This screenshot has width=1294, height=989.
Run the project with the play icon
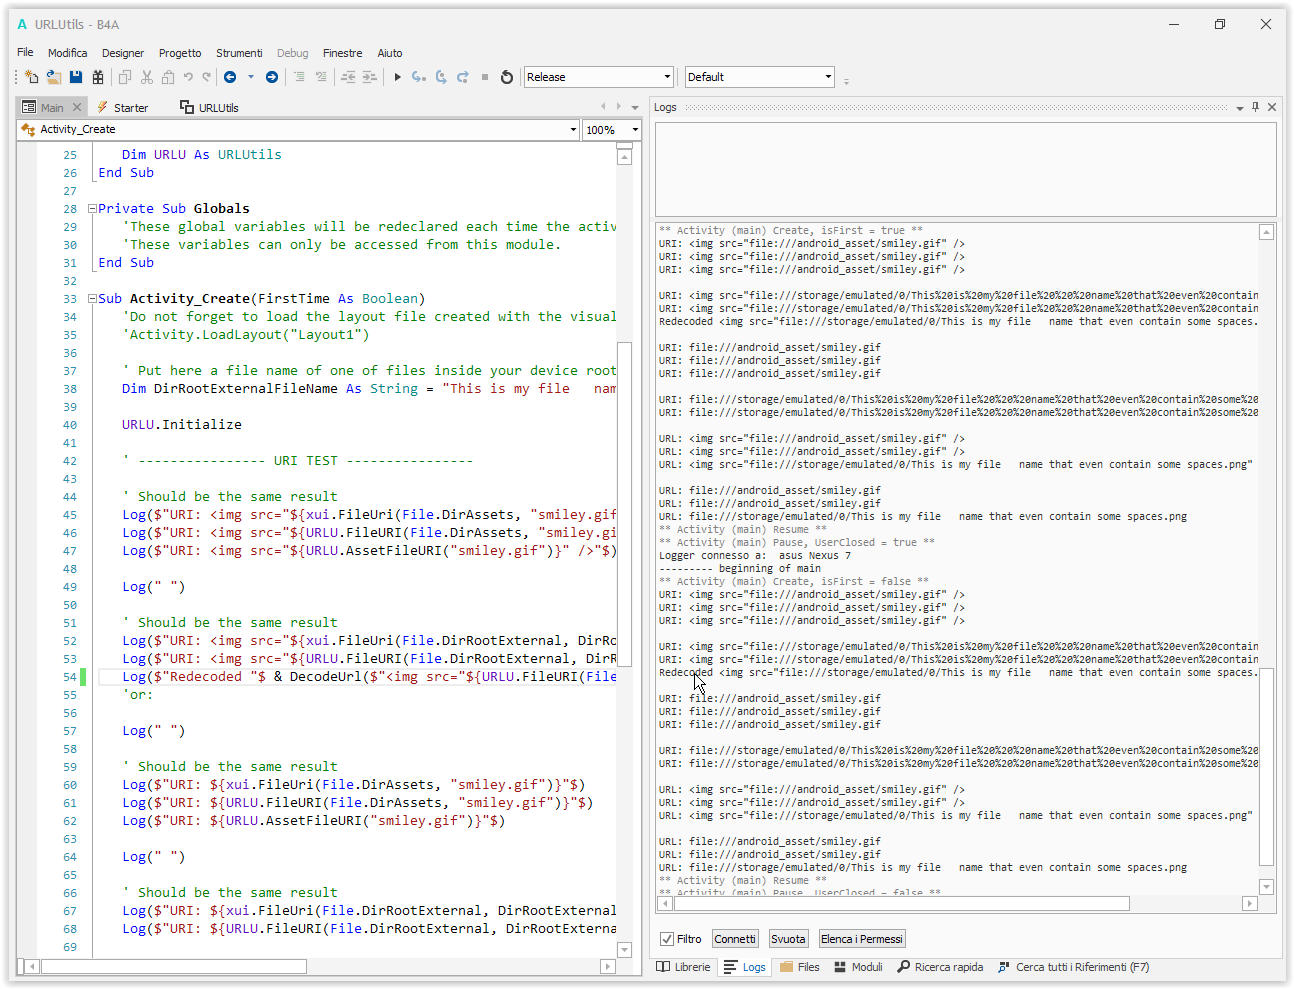click(397, 77)
